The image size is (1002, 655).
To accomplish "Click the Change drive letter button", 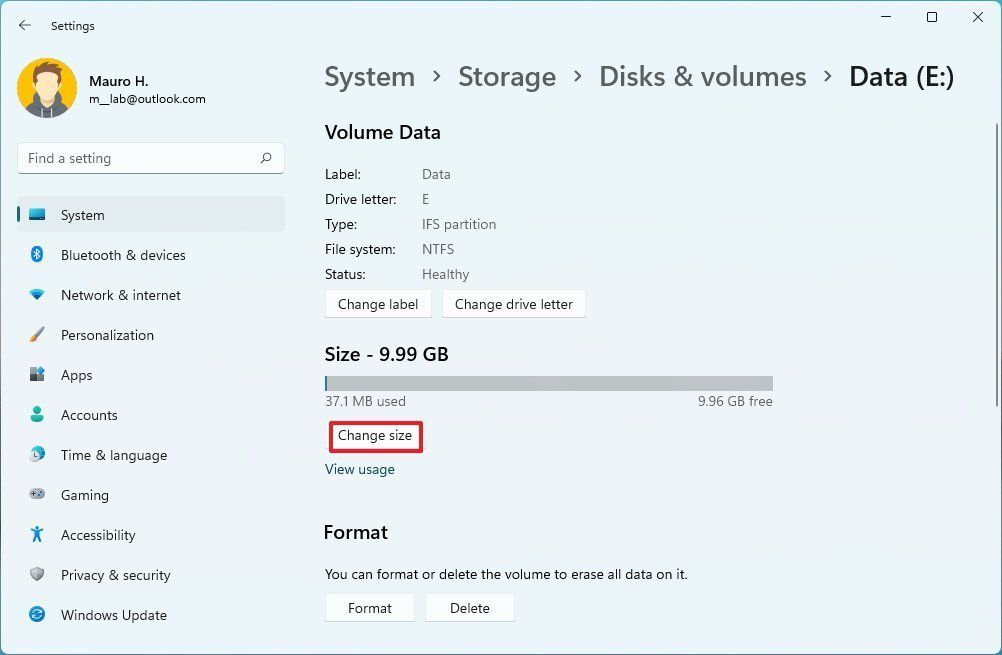I will (513, 304).
